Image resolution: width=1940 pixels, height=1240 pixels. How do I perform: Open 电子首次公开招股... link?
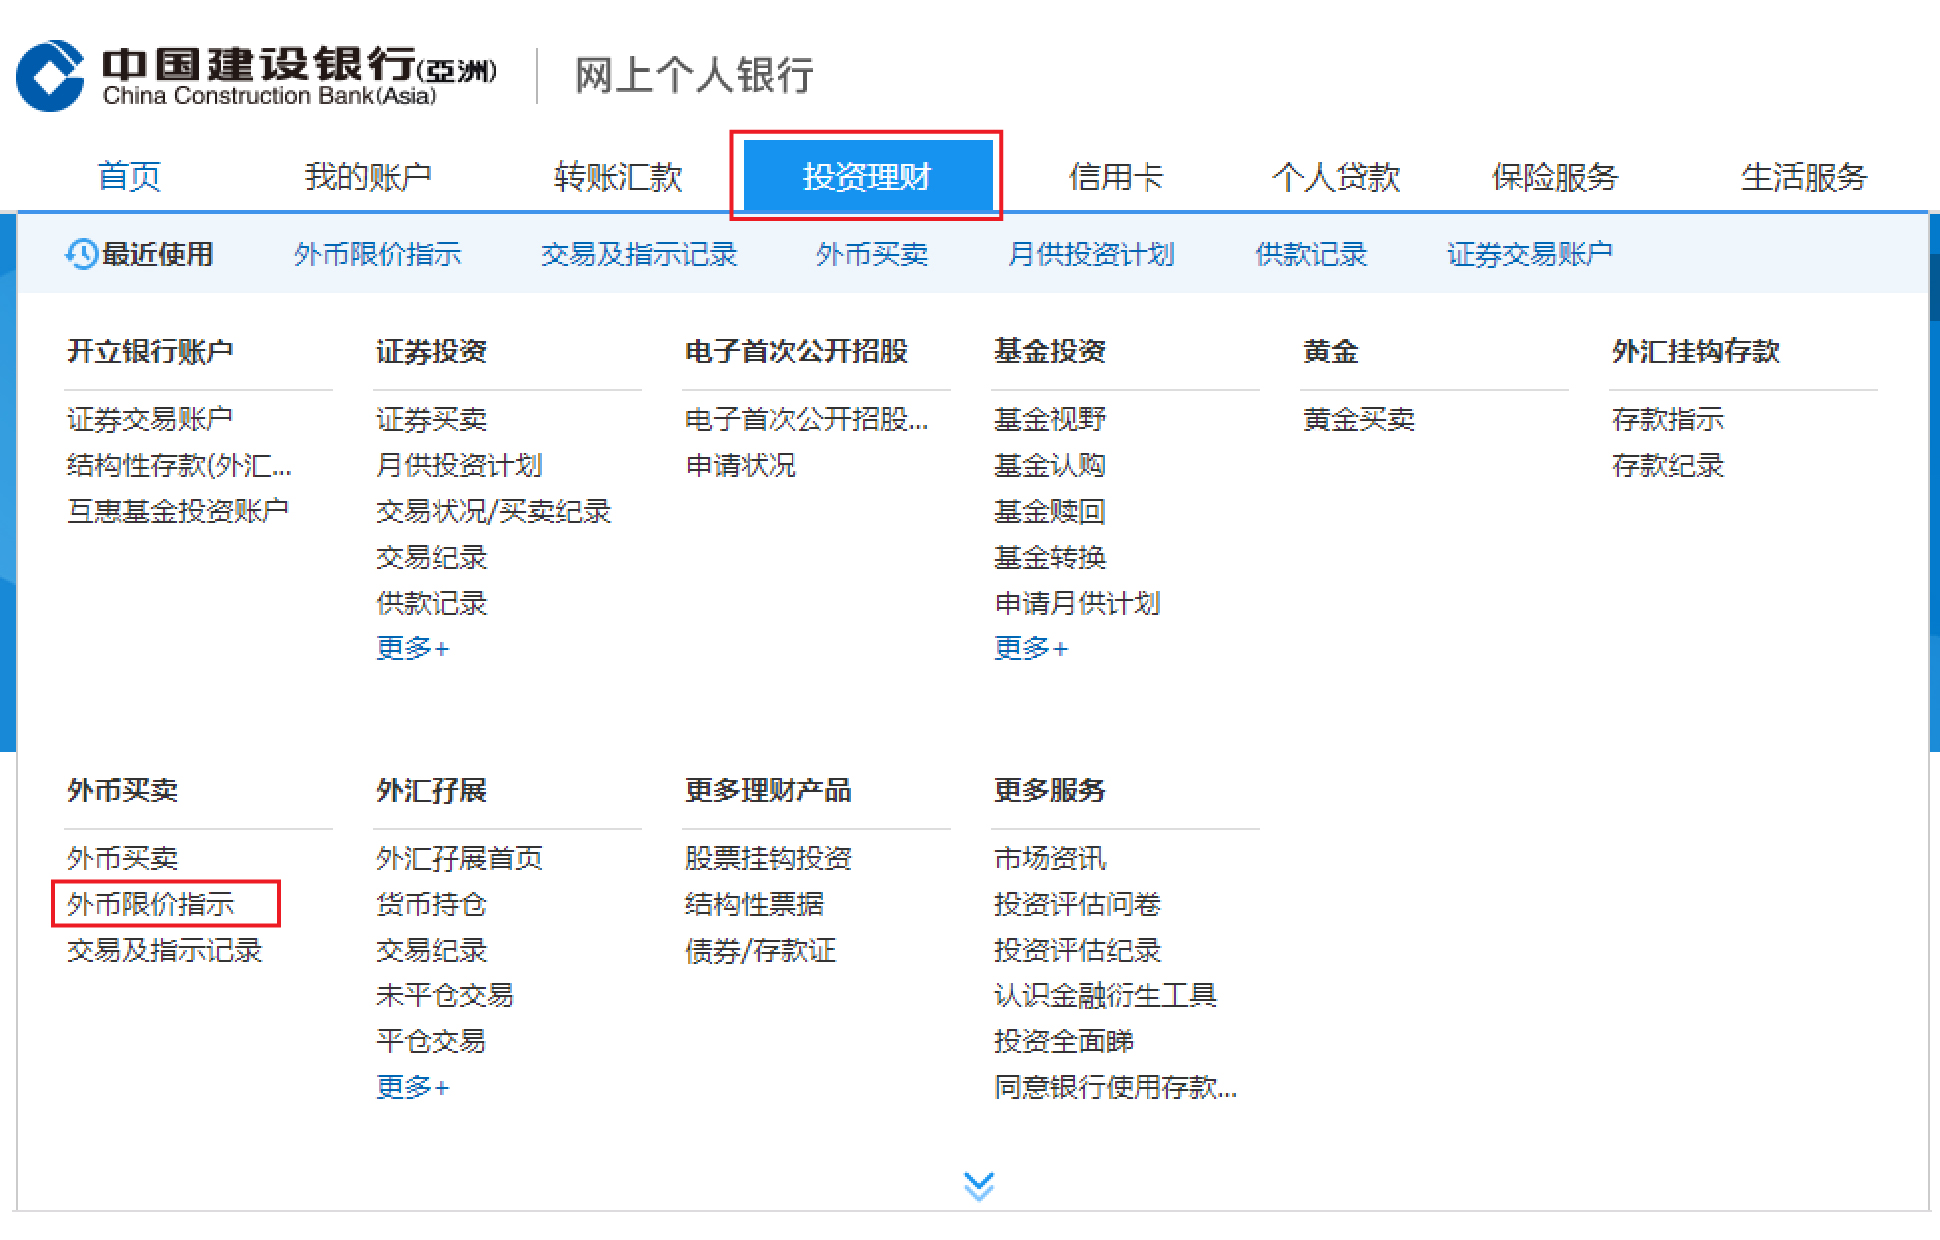[x=807, y=419]
